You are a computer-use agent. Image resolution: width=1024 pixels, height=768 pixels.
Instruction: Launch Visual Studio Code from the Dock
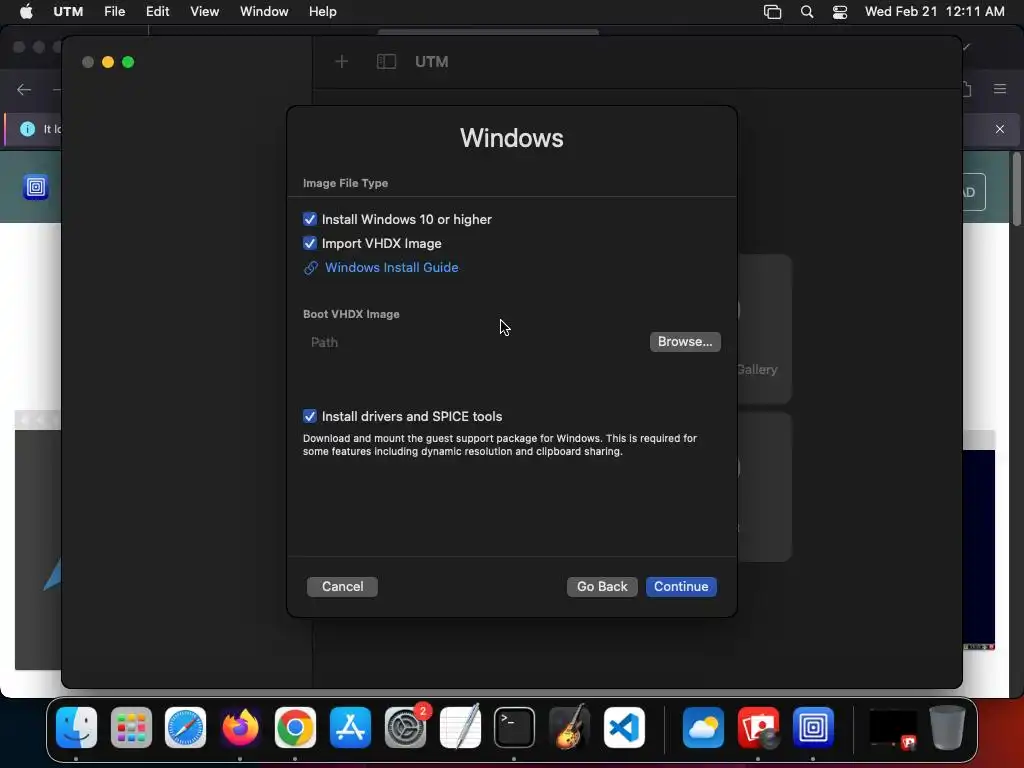(x=624, y=727)
